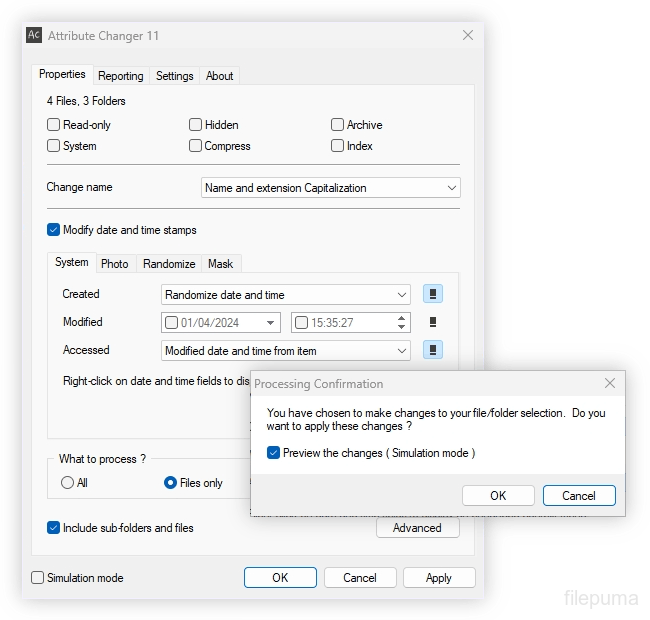The width and height of the screenshot is (650, 620).
Task: Click the small icon beside Modified time field
Action: [433, 322]
